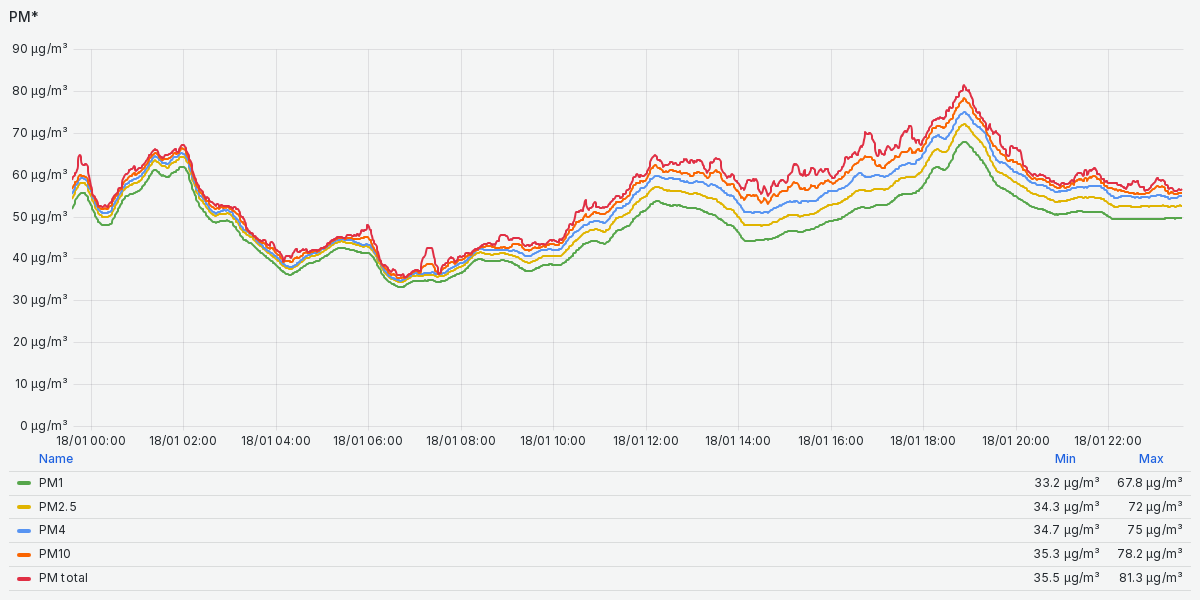The image size is (1200, 600).
Task: Click the orange PM10 legend color swatch
Action: point(24,554)
